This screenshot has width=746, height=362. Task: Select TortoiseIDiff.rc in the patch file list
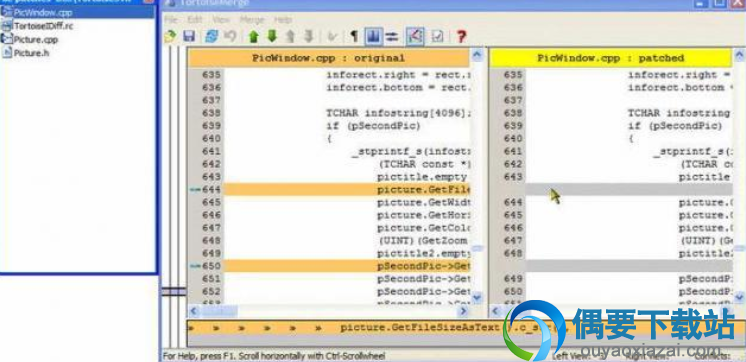[43, 26]
